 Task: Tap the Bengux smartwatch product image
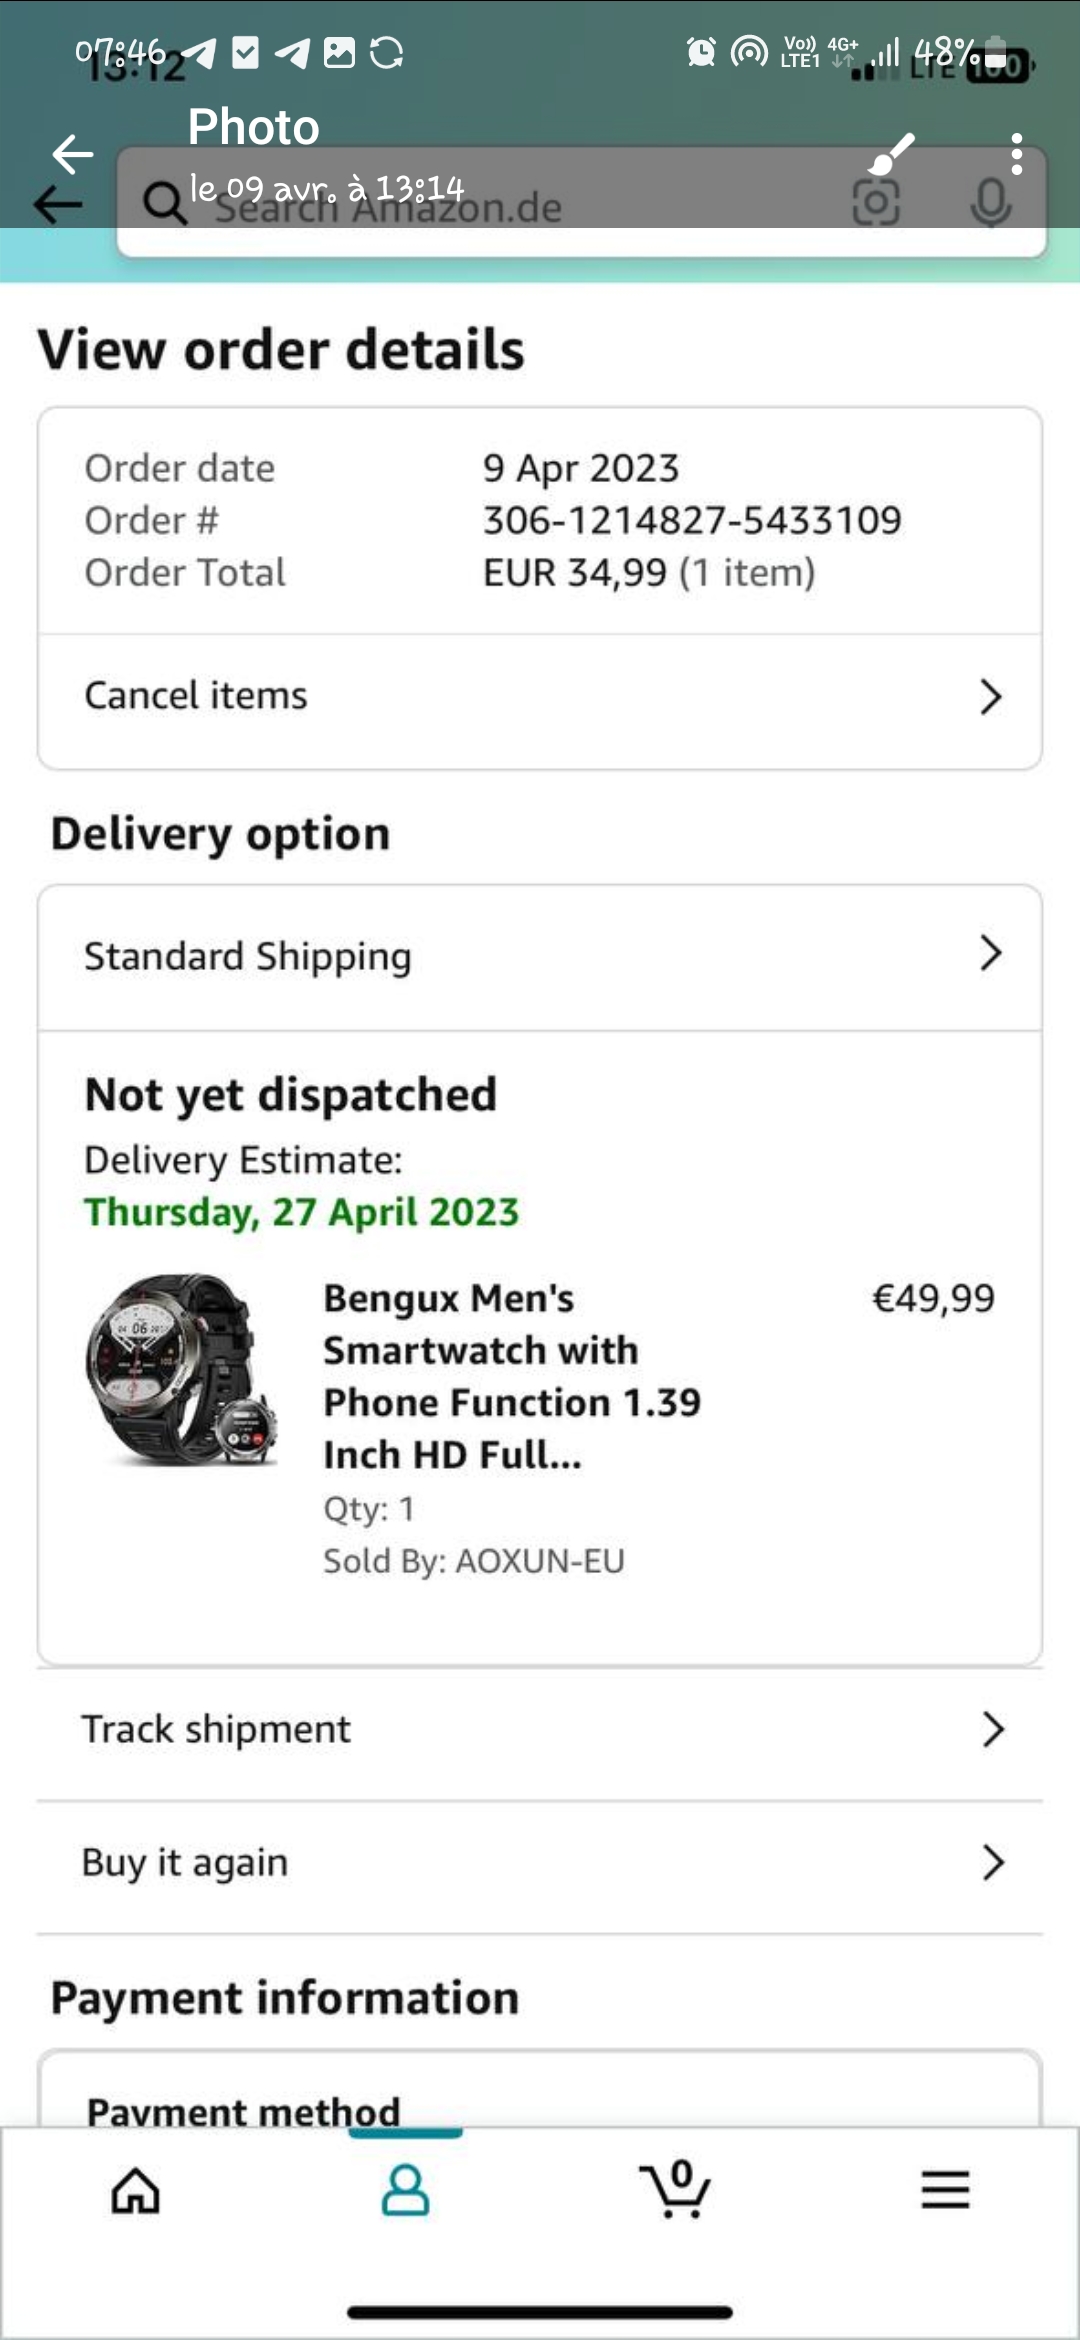click(x=180, y=1370)
